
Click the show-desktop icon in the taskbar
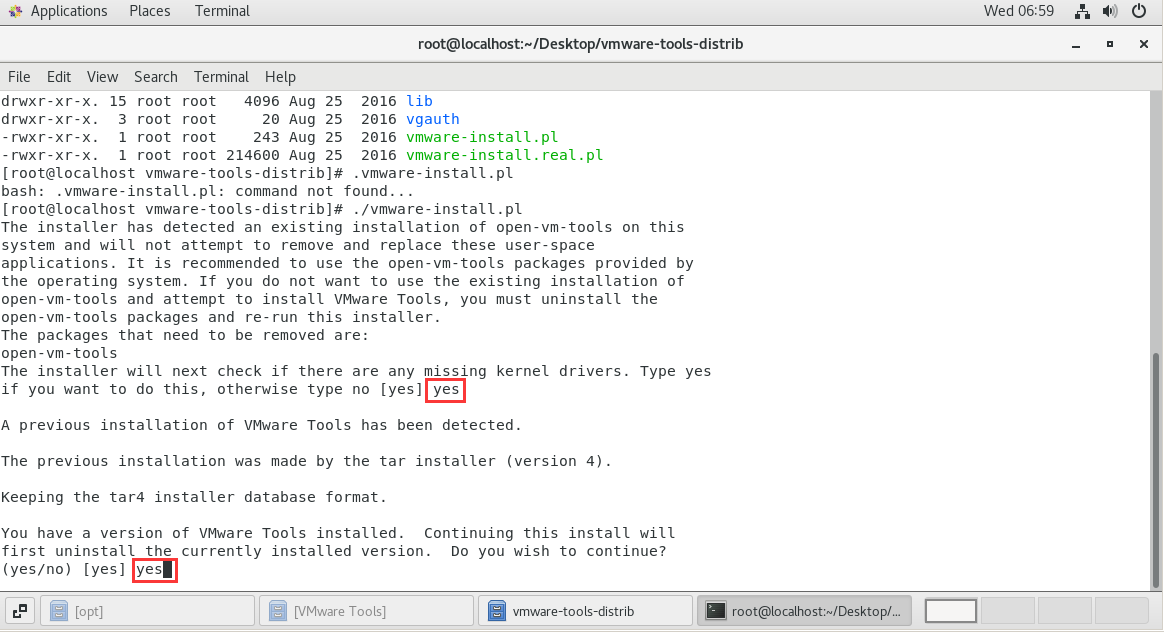[x=20, y=611]
